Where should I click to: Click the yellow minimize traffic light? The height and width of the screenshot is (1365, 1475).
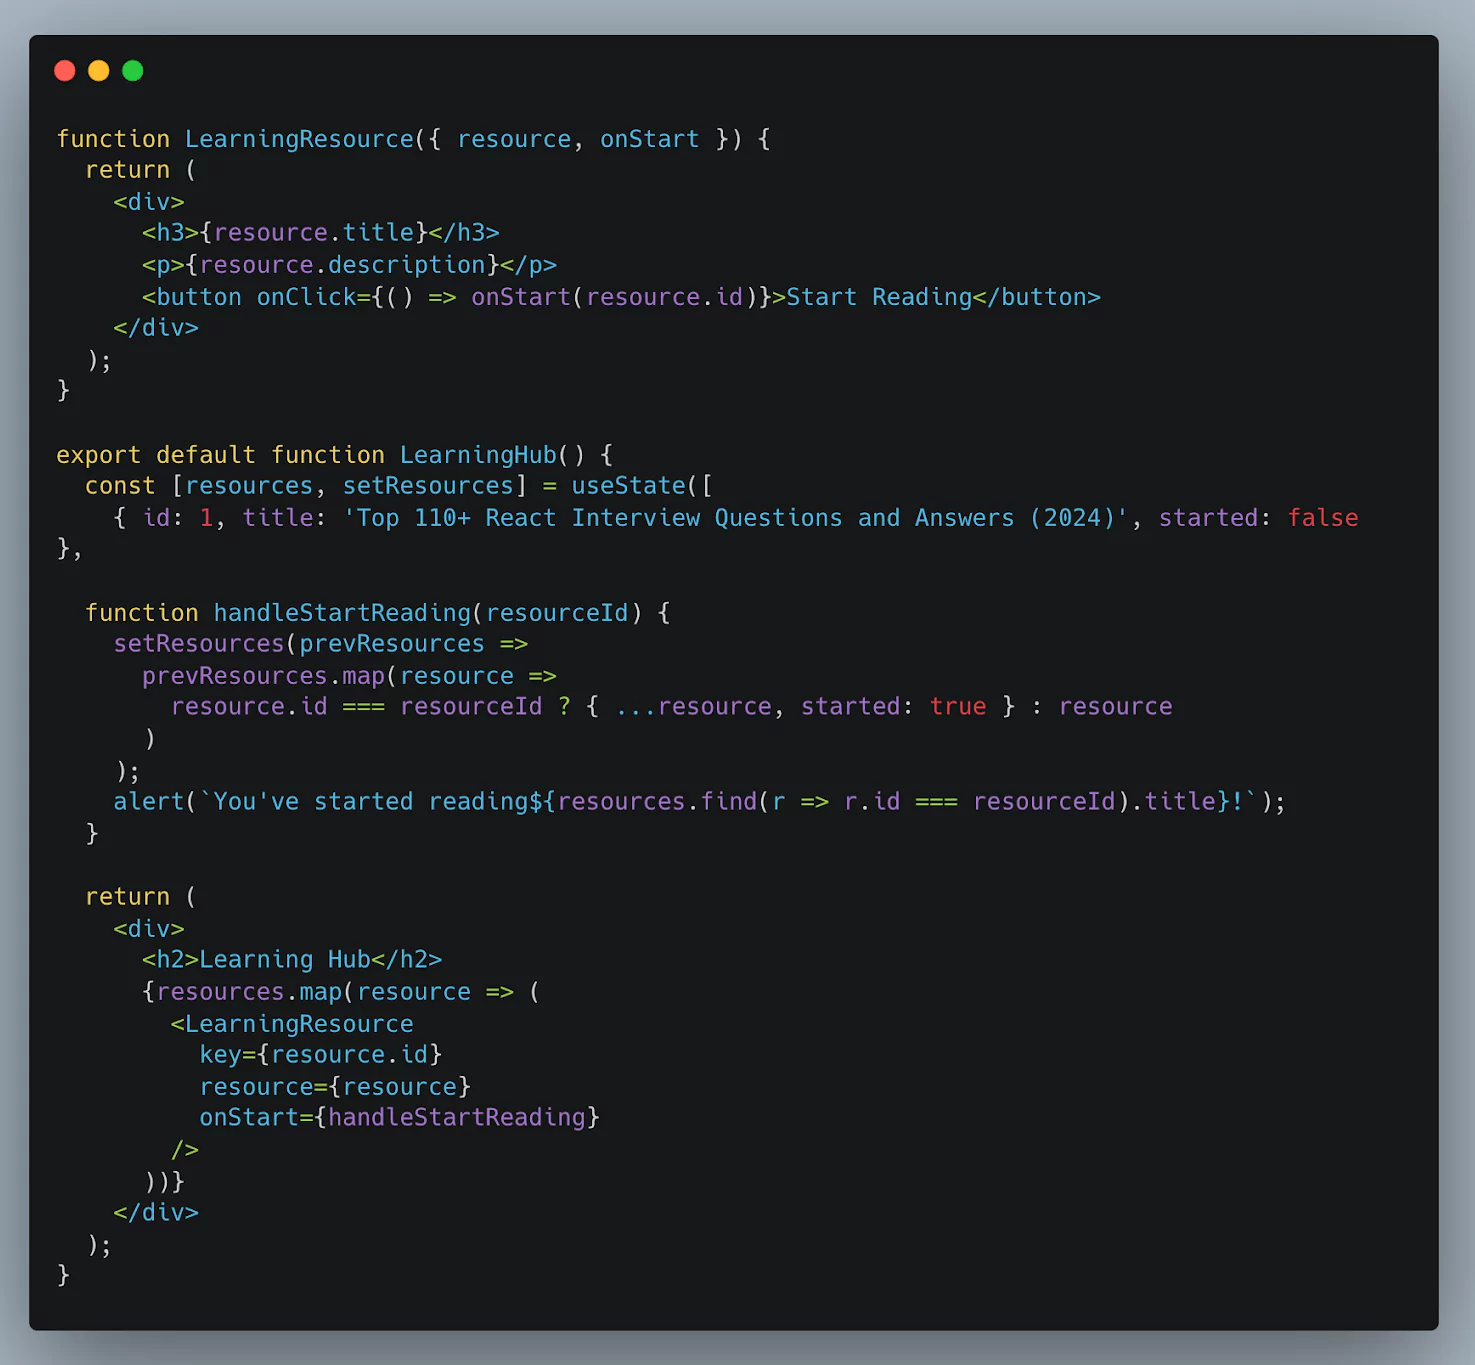pos(98,70)
